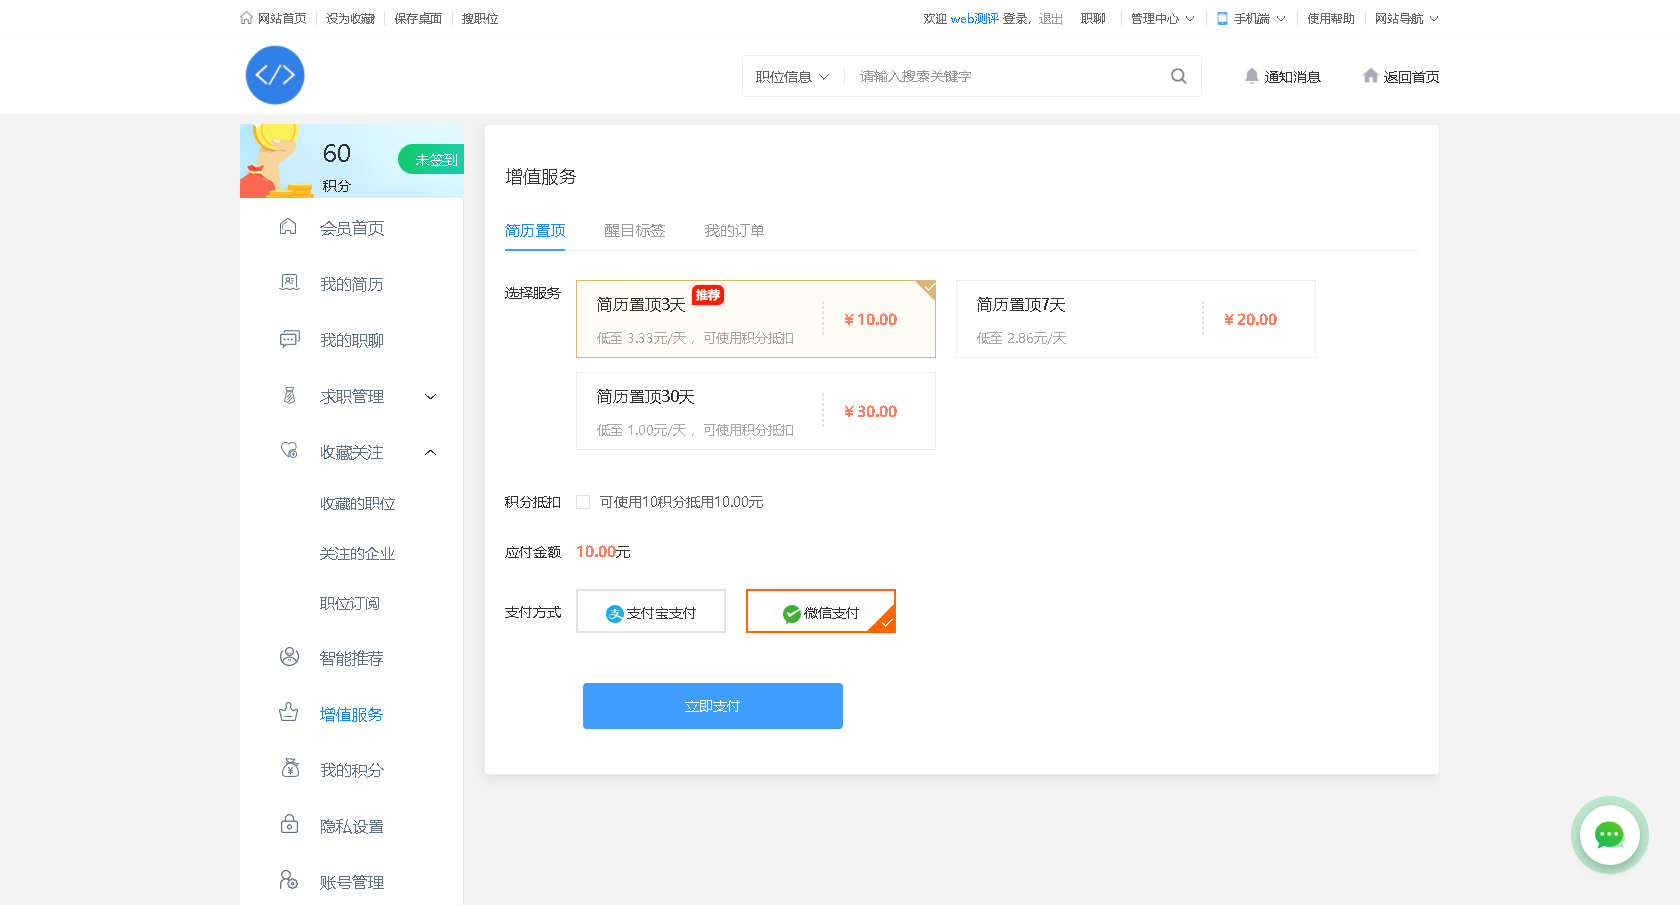
Task: Open 我的职聊 in sidebar
Action: pos(352,340)
